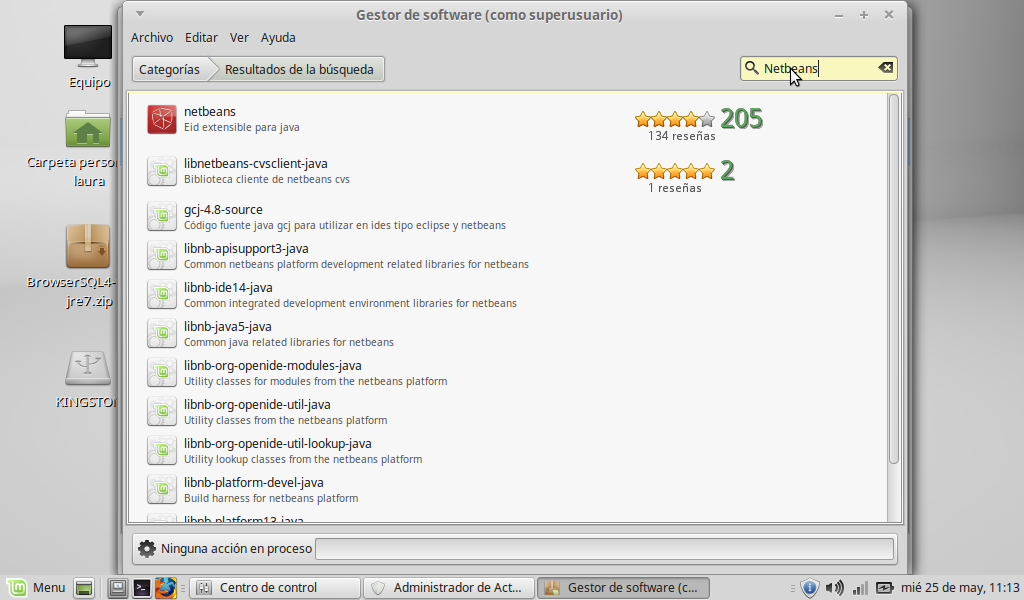The image size is (1024, 600).
Task: Go back to Categorías
Action: 169,69
